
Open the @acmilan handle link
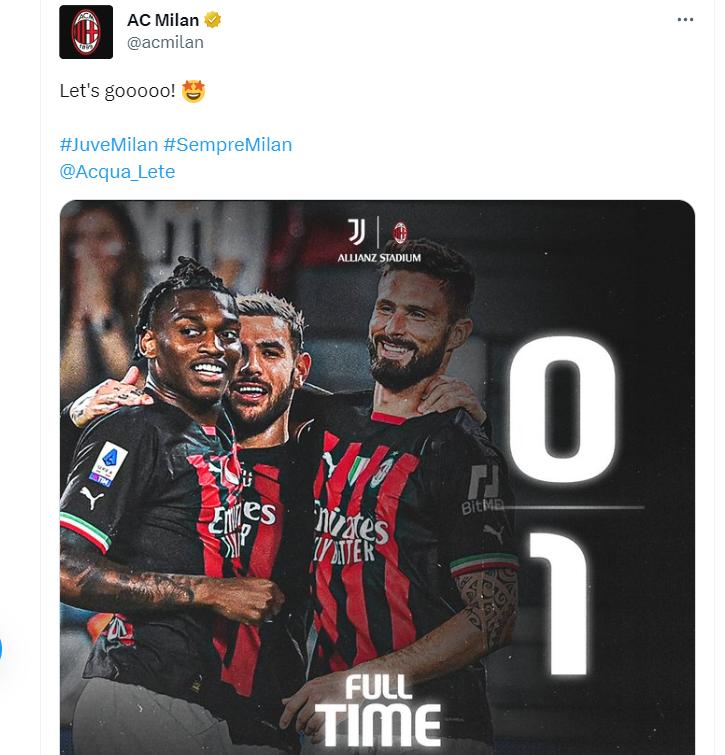pyautogui.click(x=165, y=42)
